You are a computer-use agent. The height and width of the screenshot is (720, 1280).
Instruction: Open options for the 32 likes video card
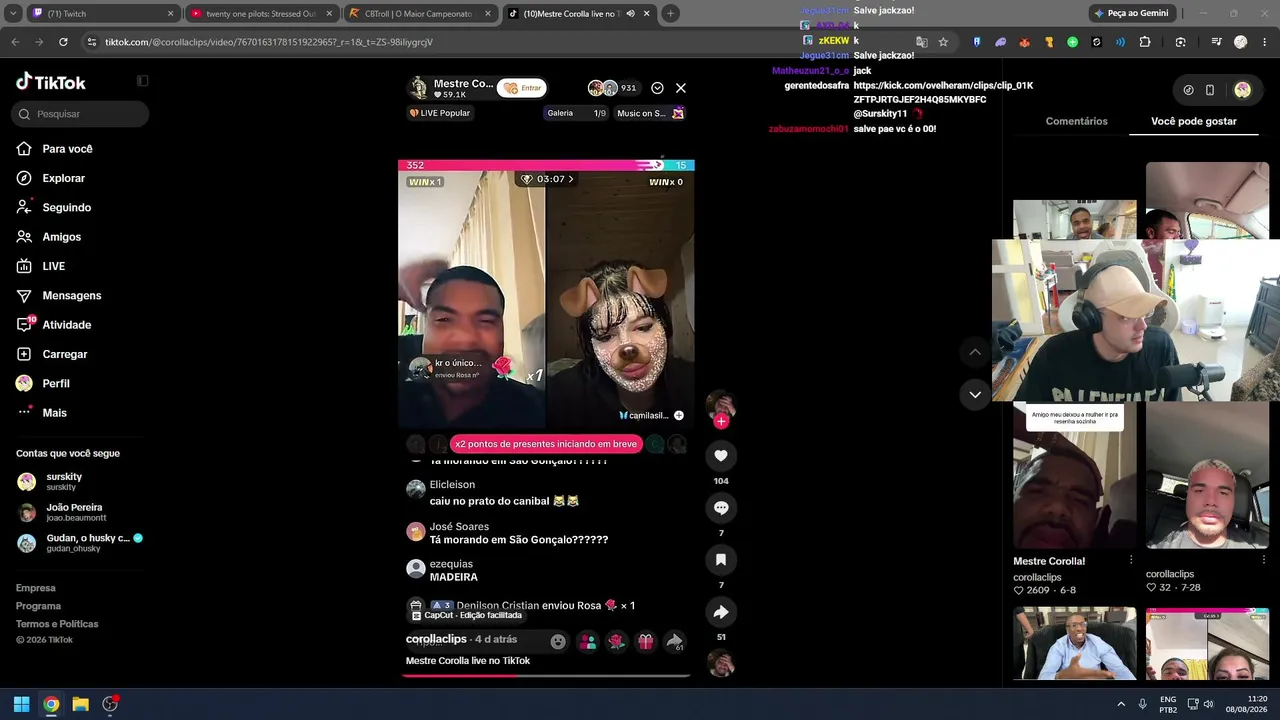(1264, 561)
